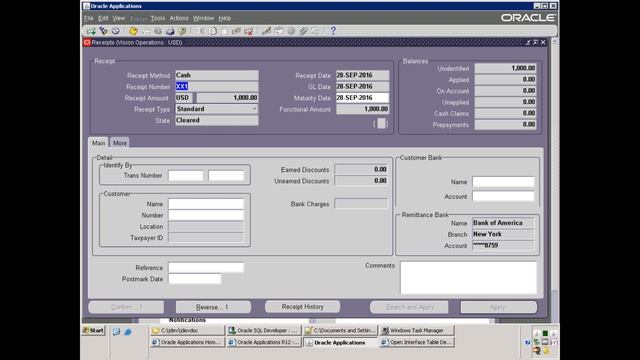Switch to Open Interface Table taskbar button
640x360 pixels.
click(x=416, y=342)
